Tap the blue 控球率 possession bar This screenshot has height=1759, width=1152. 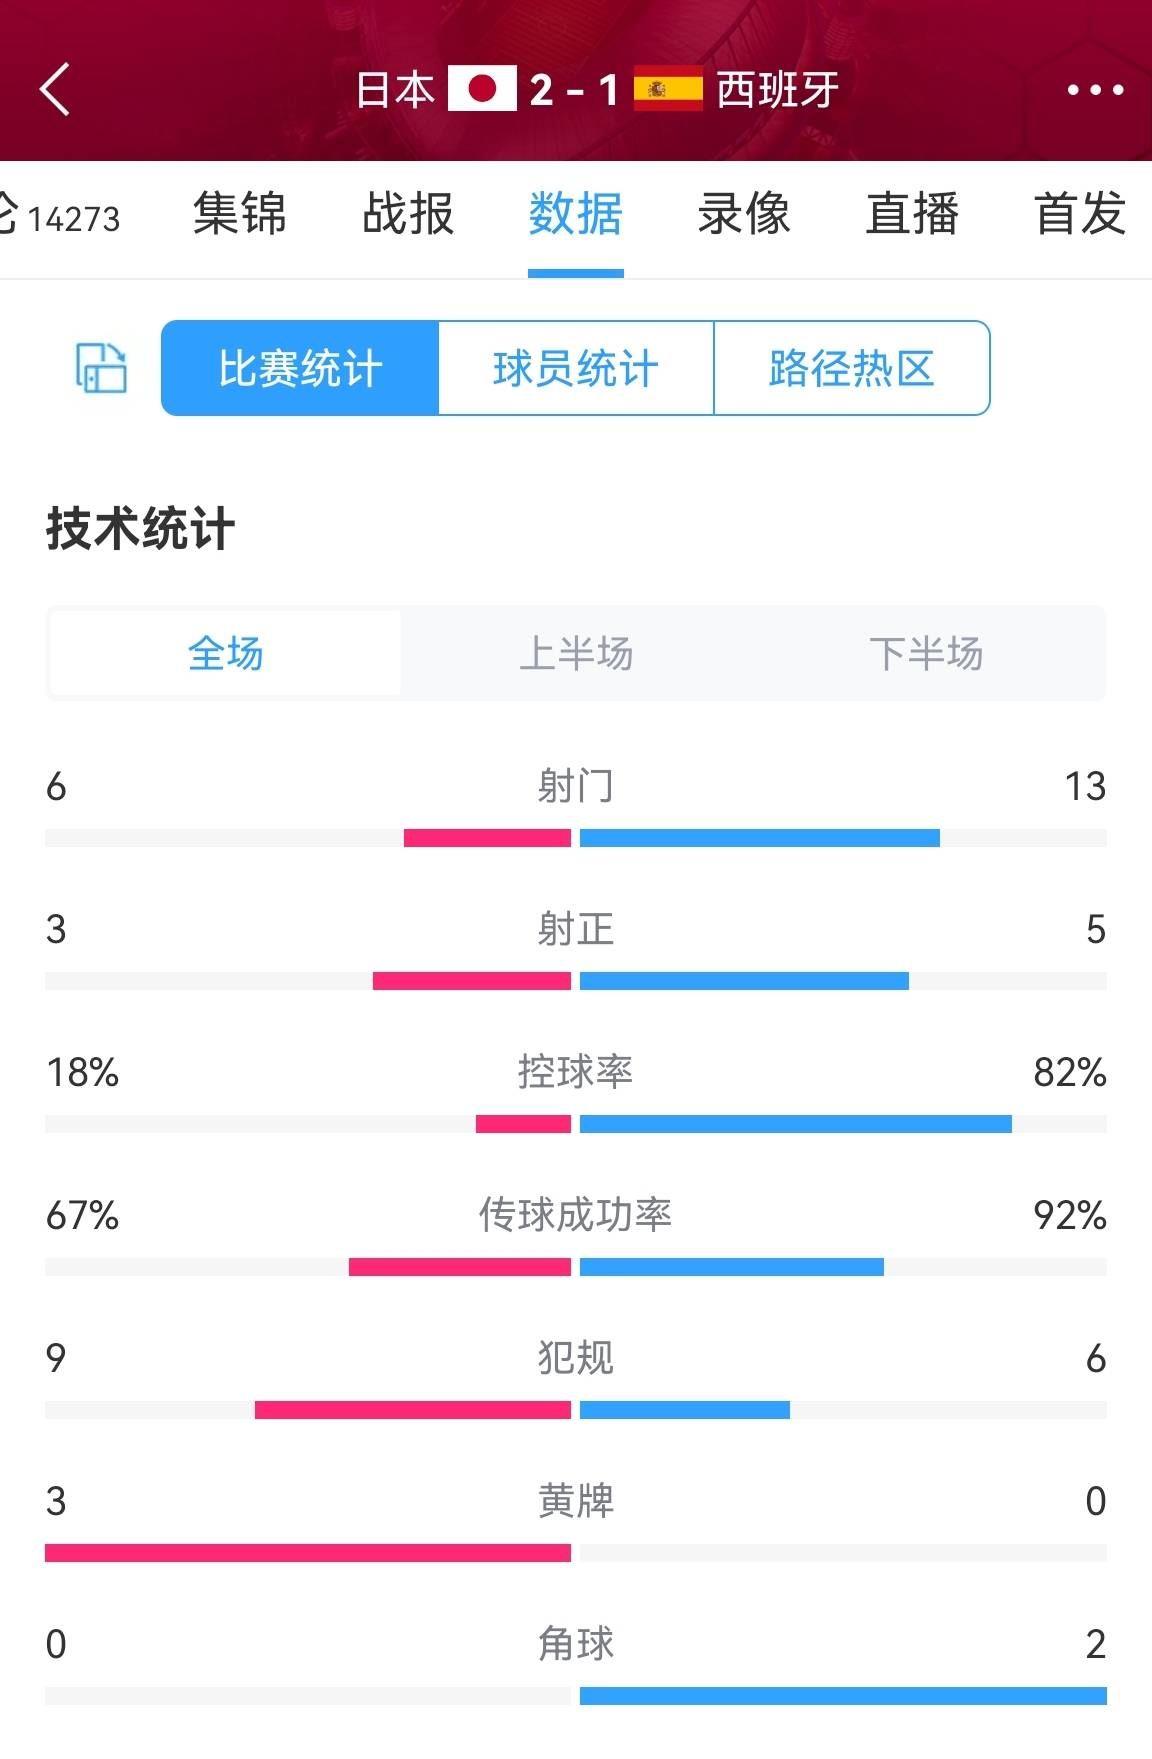(x=796, y=1124)
